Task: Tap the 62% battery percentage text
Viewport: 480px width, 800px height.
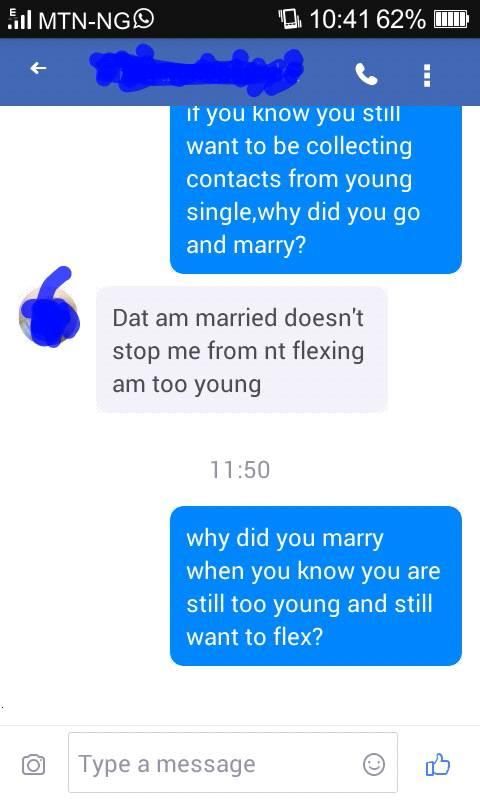Action: click(x=401, y=19)
